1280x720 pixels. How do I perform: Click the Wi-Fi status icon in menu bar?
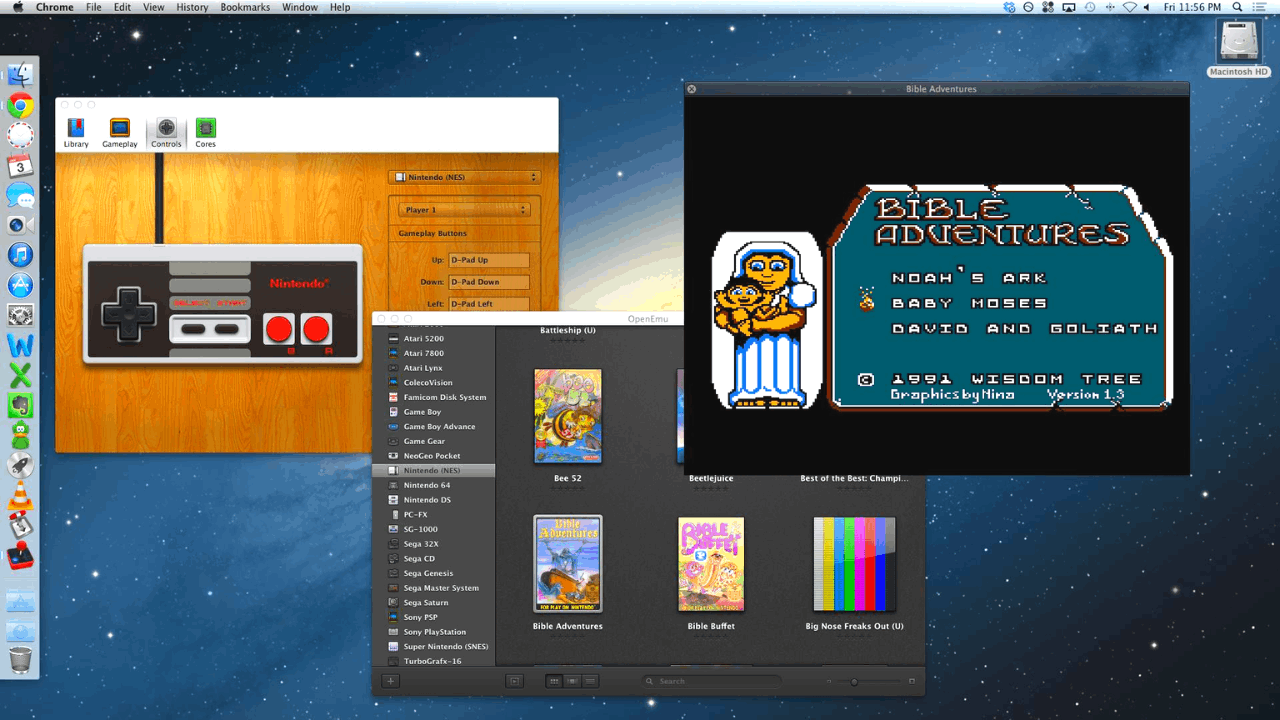(x=1130, y=7)
